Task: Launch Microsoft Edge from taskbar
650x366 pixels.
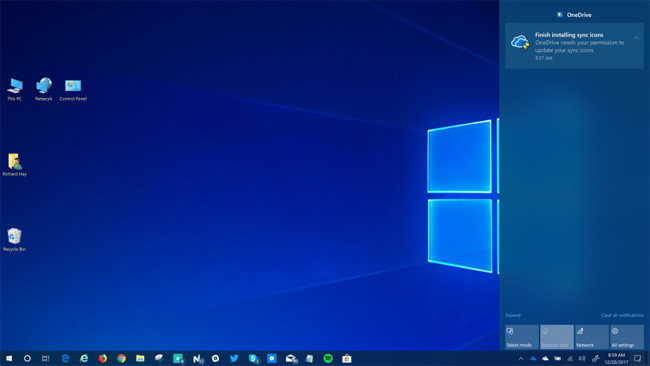Action: 65,359
